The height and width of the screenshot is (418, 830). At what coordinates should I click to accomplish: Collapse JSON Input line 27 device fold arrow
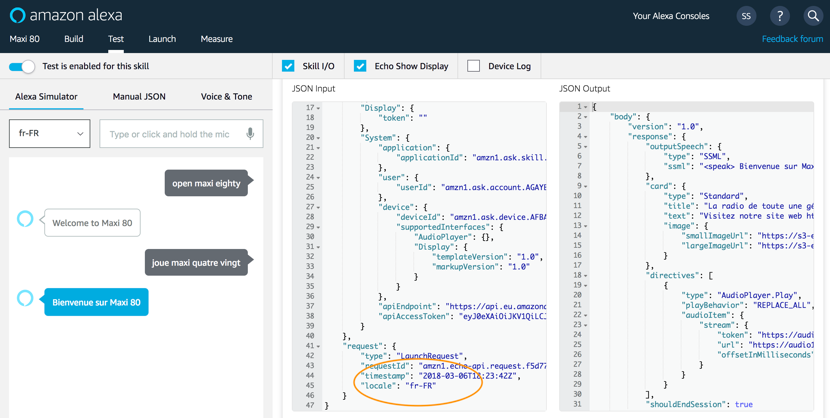click(318, 207)
